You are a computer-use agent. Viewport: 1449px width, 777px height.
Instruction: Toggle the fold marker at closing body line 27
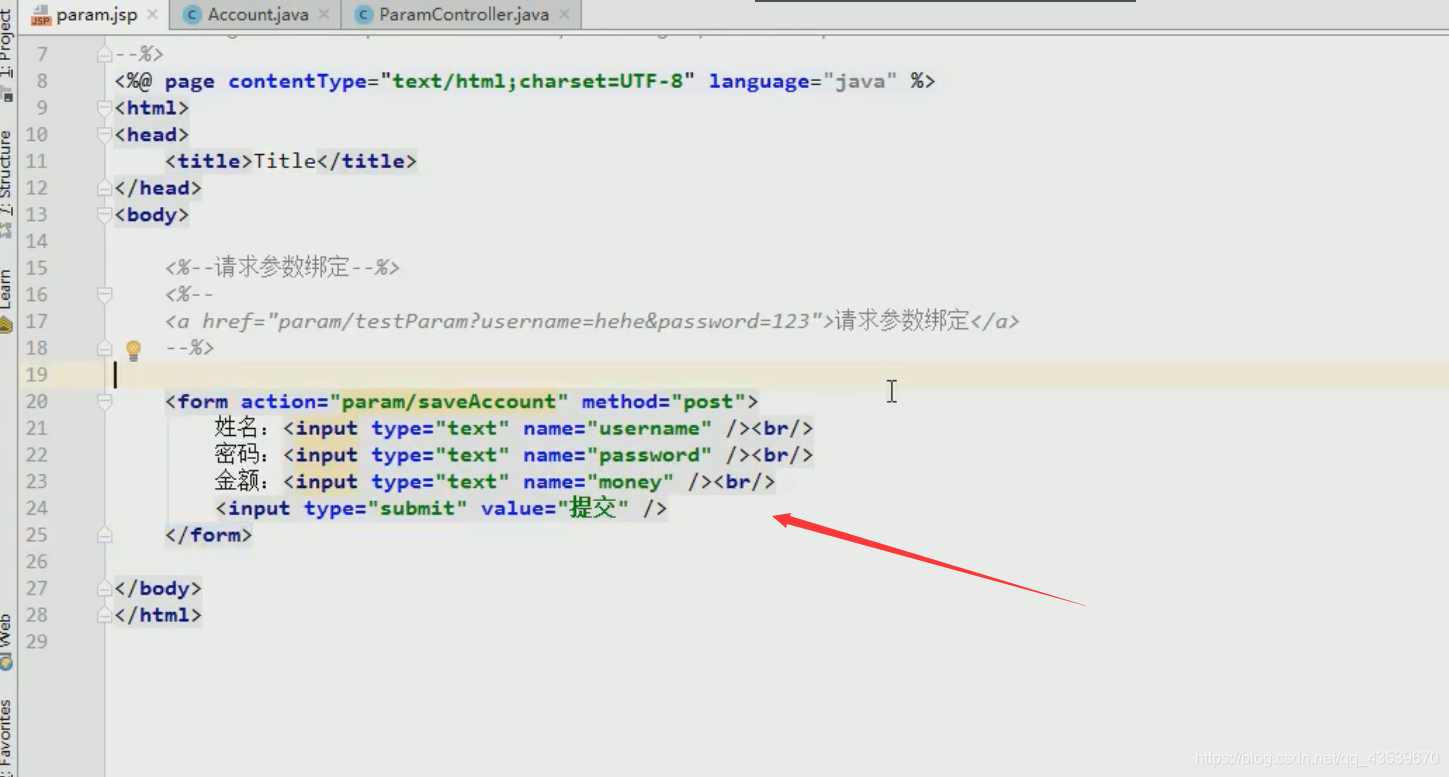coord(104,588)
